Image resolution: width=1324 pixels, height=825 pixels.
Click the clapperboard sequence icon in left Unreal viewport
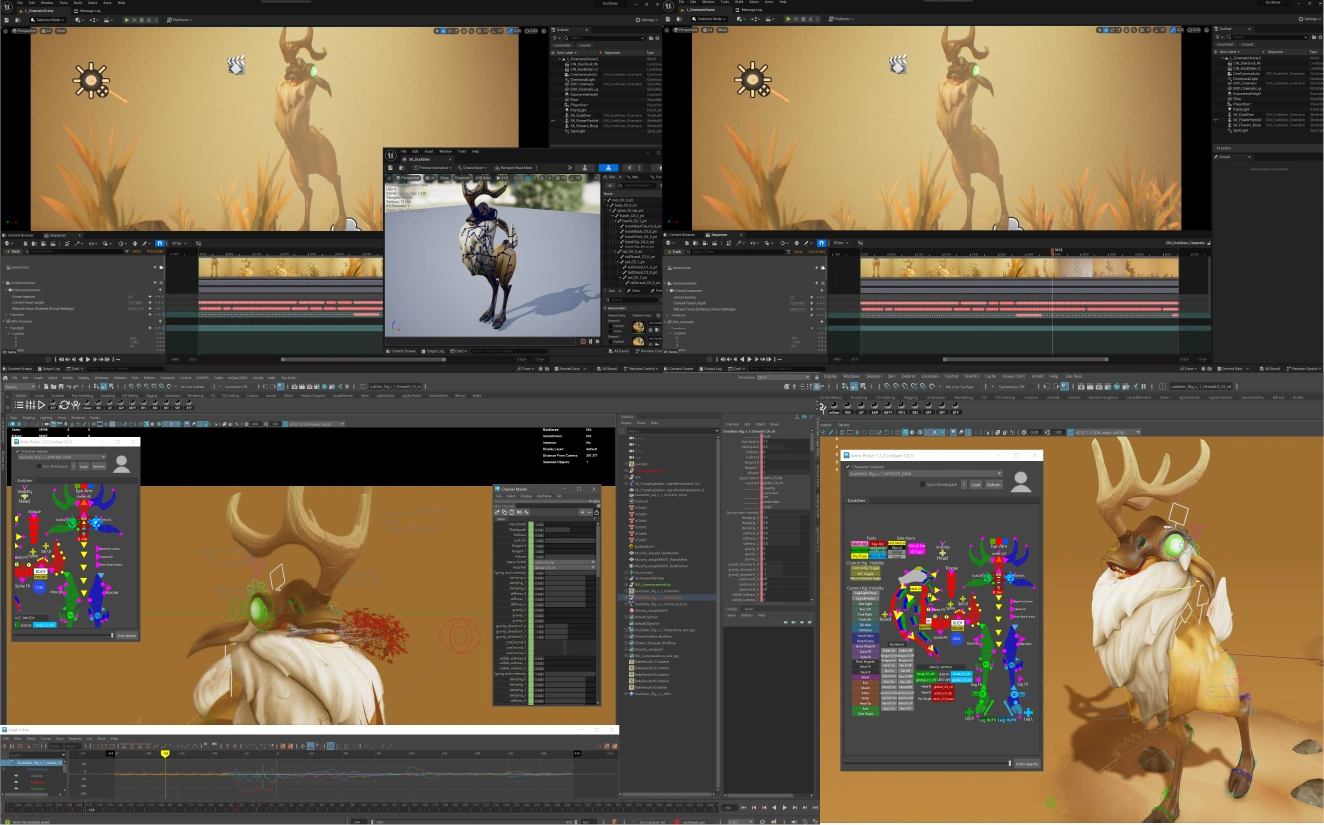236,66
